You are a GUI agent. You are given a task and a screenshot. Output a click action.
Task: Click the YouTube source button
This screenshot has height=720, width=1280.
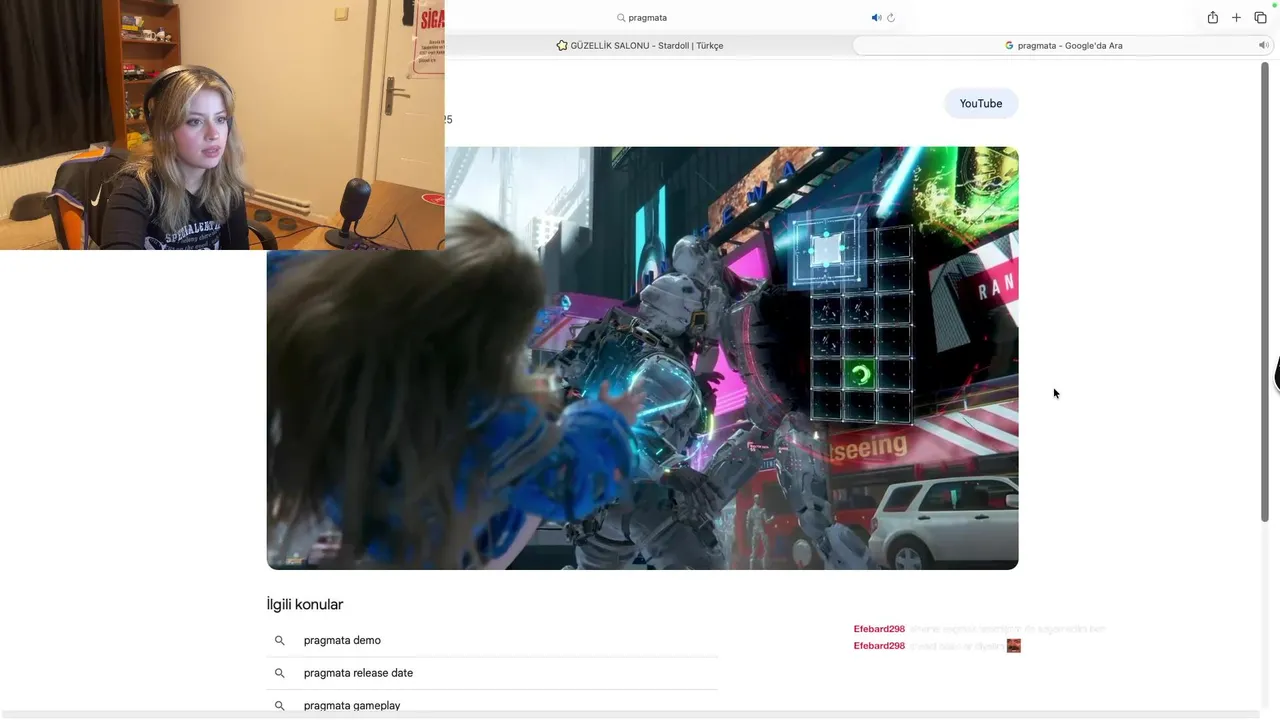tap(980, 103)
